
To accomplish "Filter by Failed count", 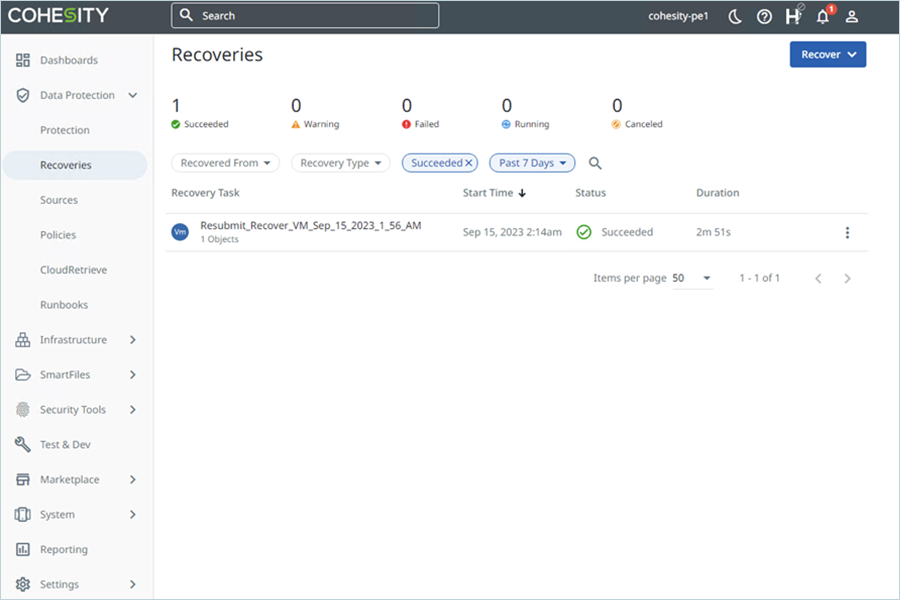I will (420, 113).
